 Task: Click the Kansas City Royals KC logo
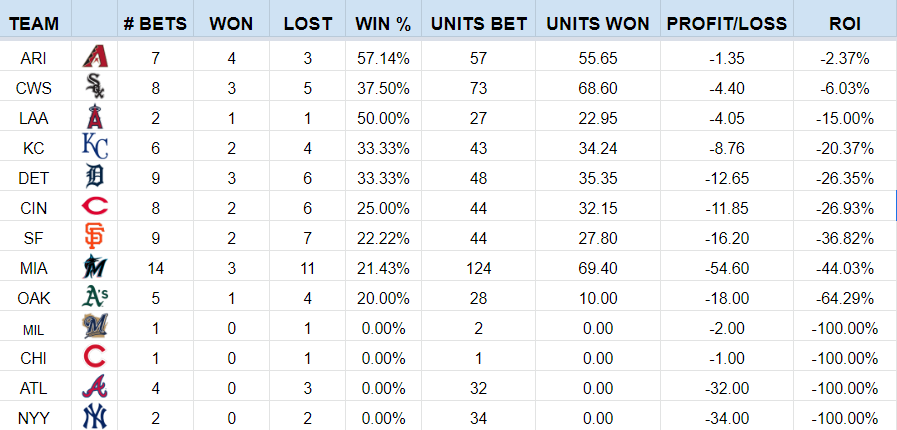pyautogui.click(x=95, y=148)
